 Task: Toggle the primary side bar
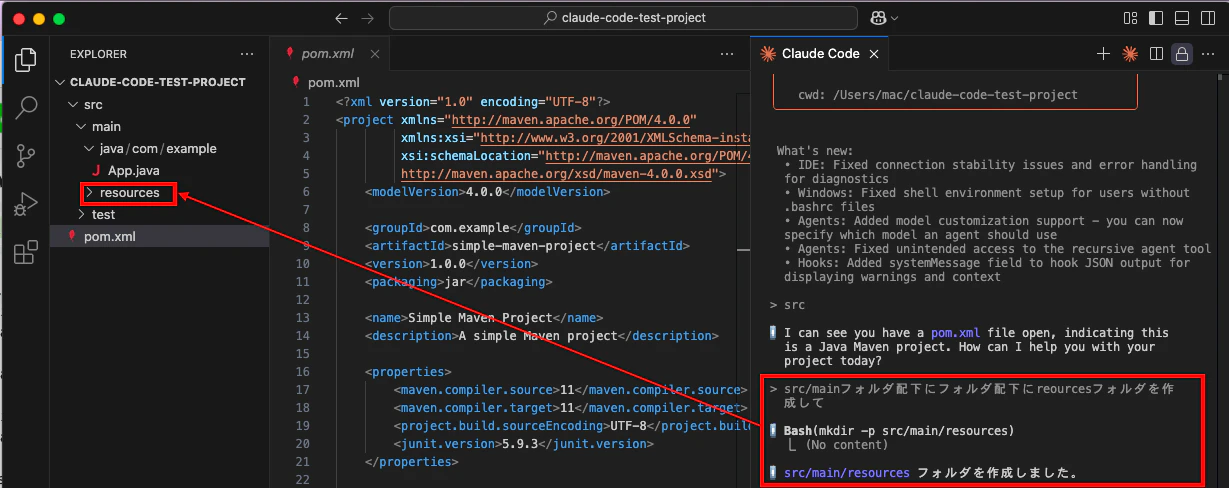(x=1157, y=18)
